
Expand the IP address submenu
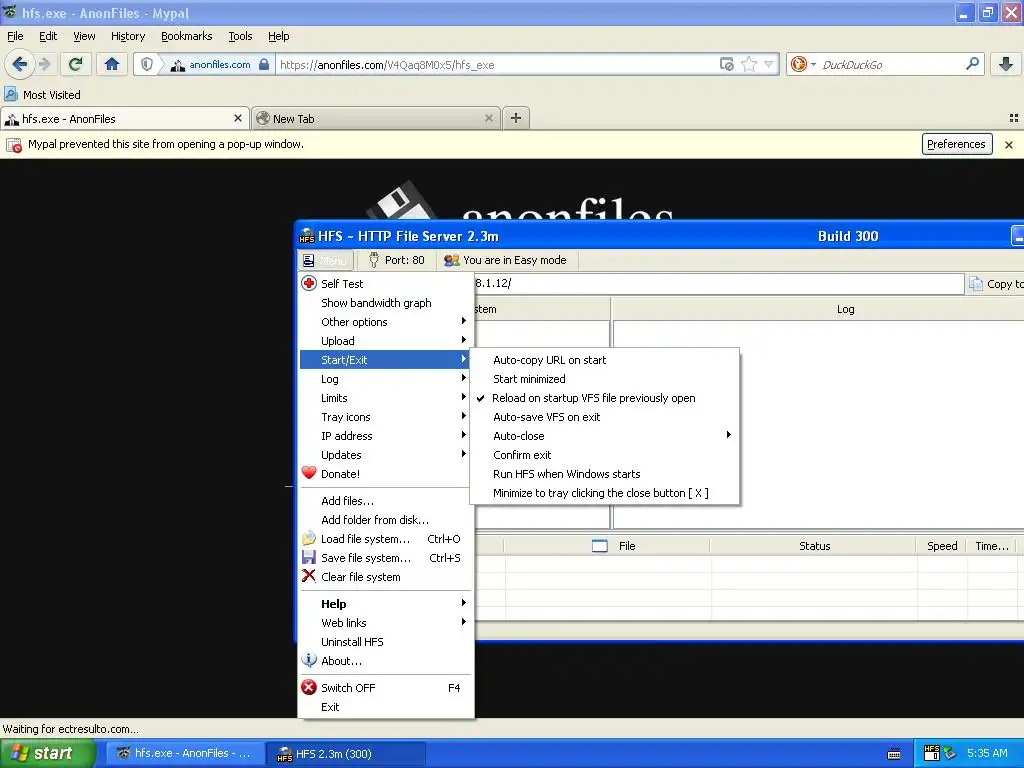[385, 436]
